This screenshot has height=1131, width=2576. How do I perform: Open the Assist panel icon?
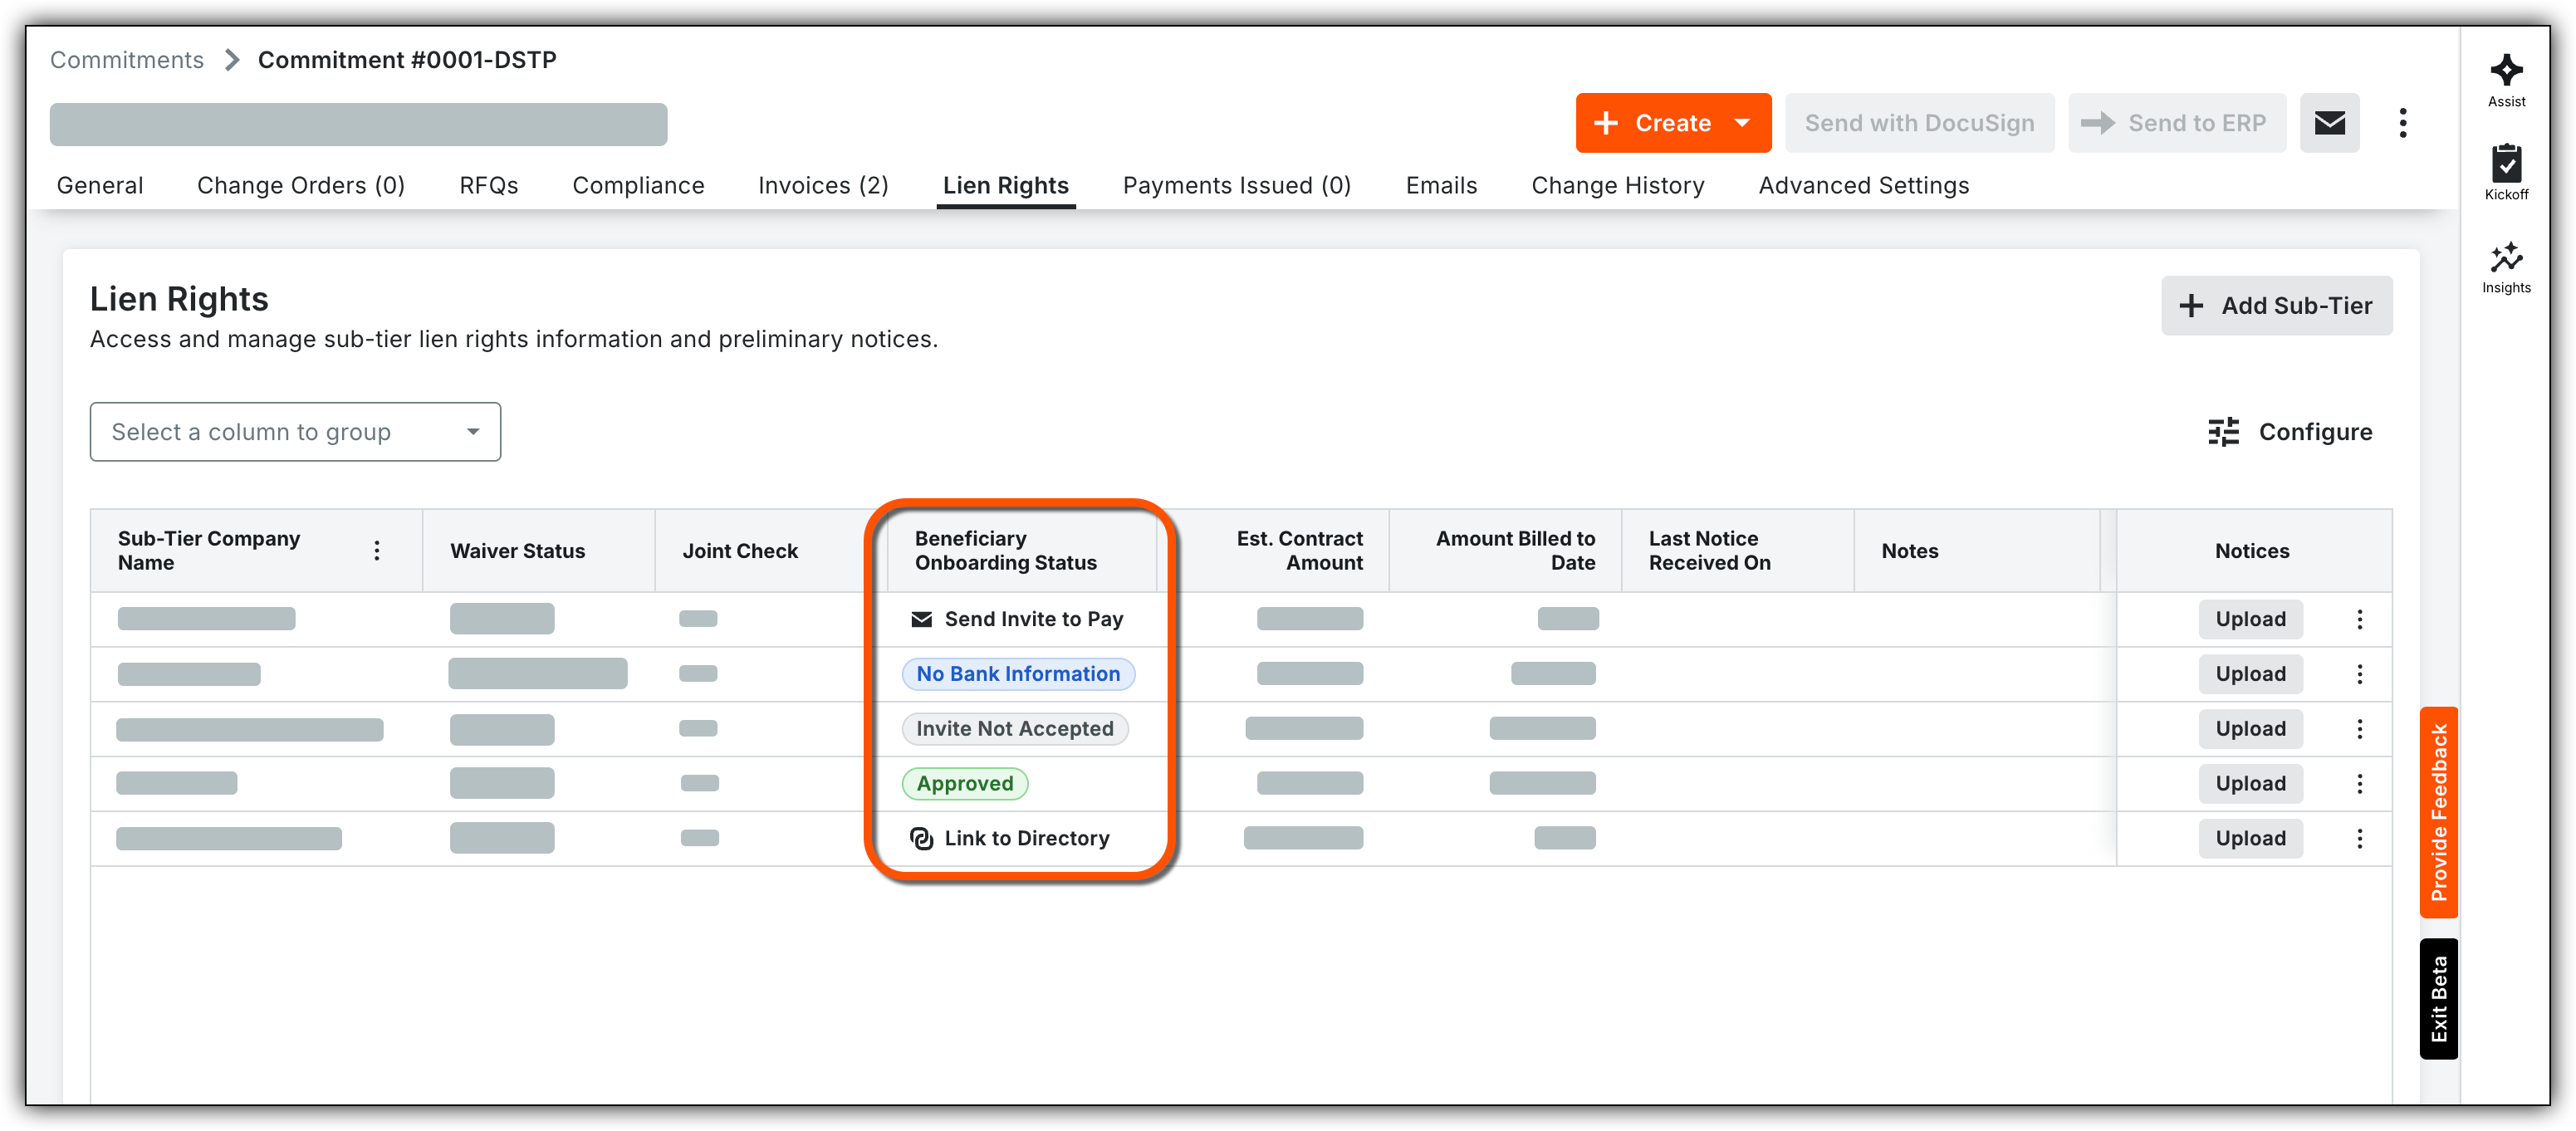[x=2505, y=80]
